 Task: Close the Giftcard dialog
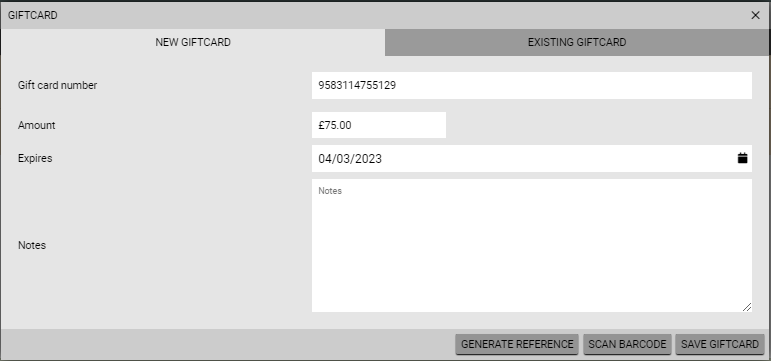click(755, 15)
